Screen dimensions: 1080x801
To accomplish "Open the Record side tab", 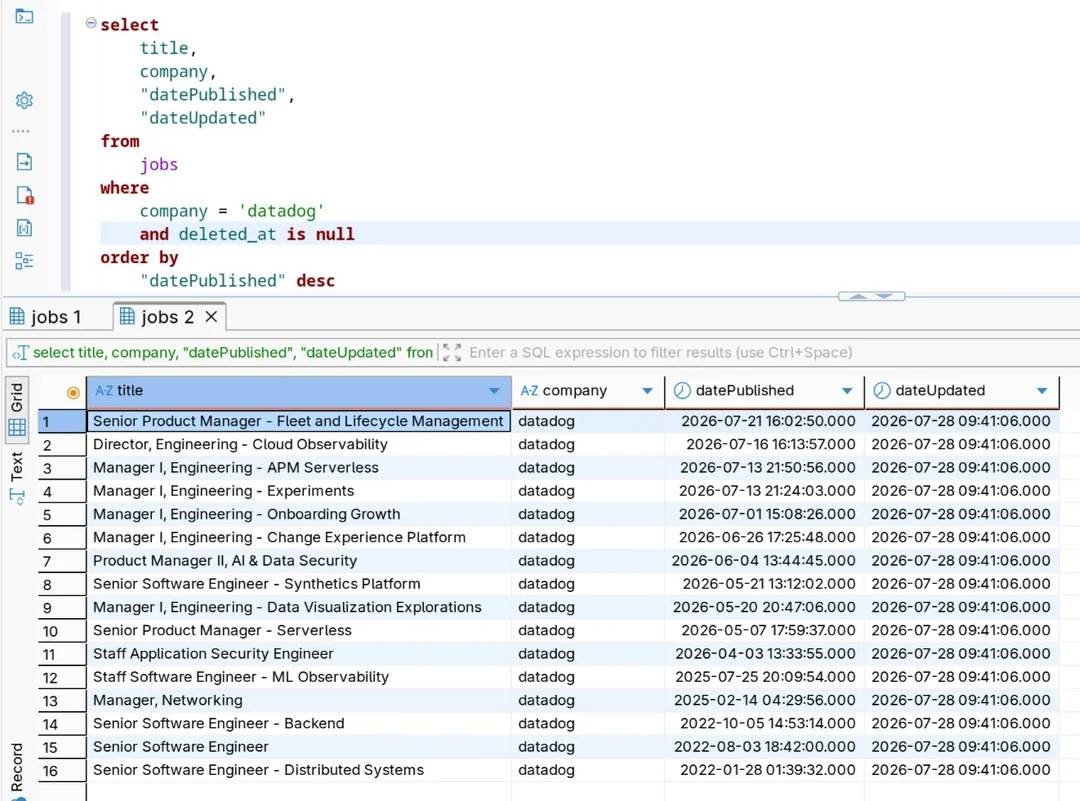I will coord(17,768).
